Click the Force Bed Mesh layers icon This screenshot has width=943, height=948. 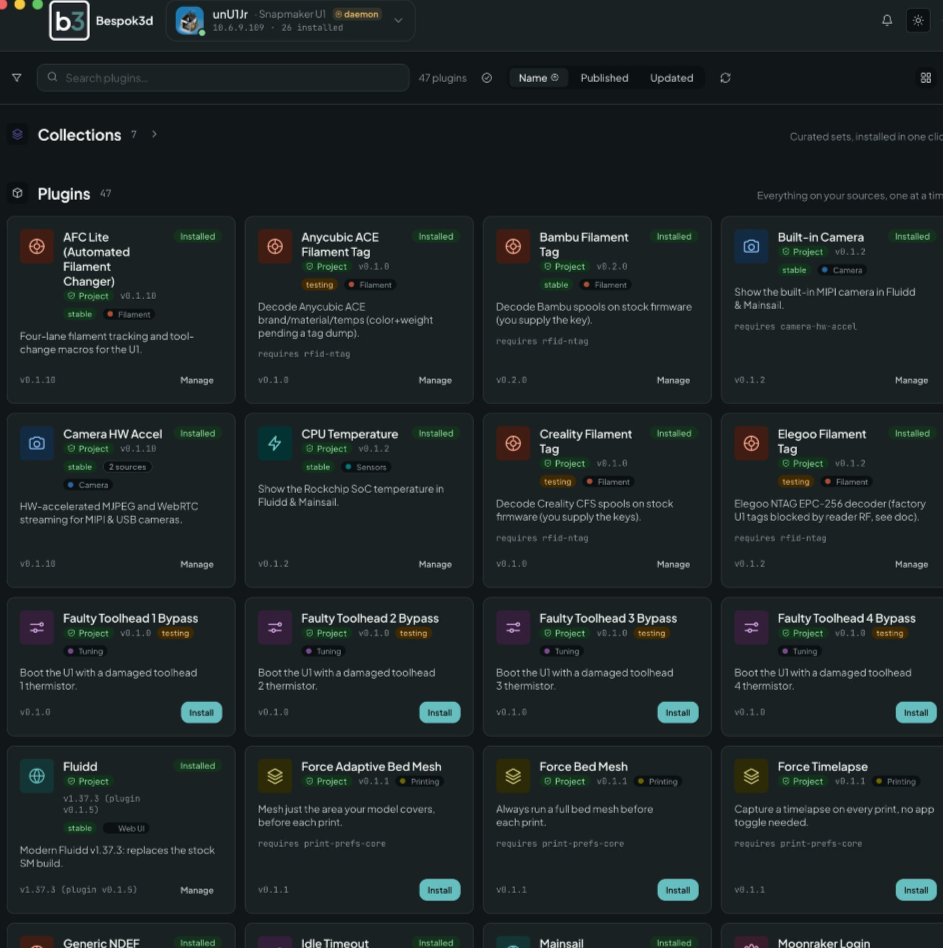click(x=513, y=776)
